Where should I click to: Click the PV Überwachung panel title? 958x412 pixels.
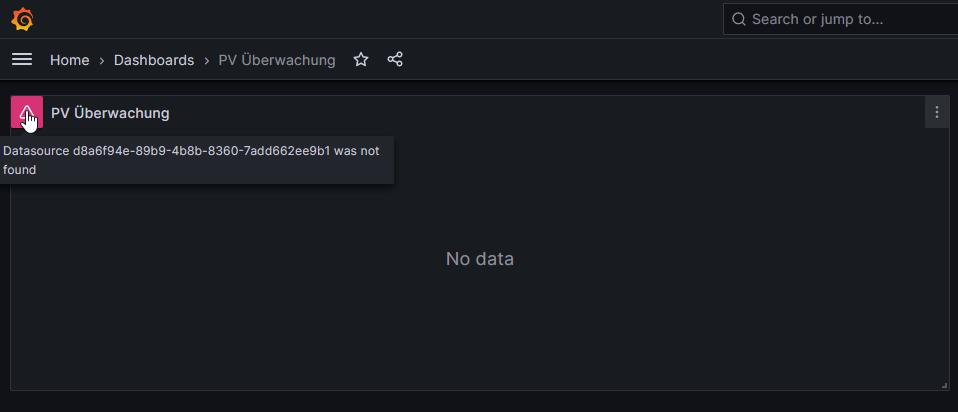(110, 113)
